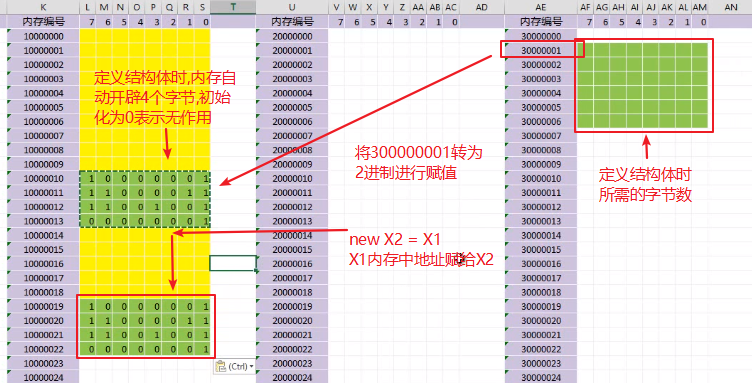Click the 内存编号 cell in column U
The height and width of the screenshot is (383, 752).
pos(292,22)
